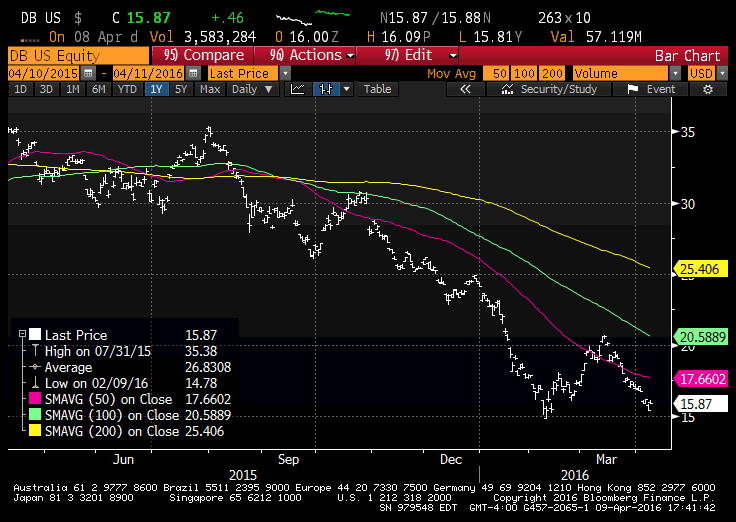Click the yellow 25.406 axis label
Viewport: 736px width, 522px height.
(700, 269)
